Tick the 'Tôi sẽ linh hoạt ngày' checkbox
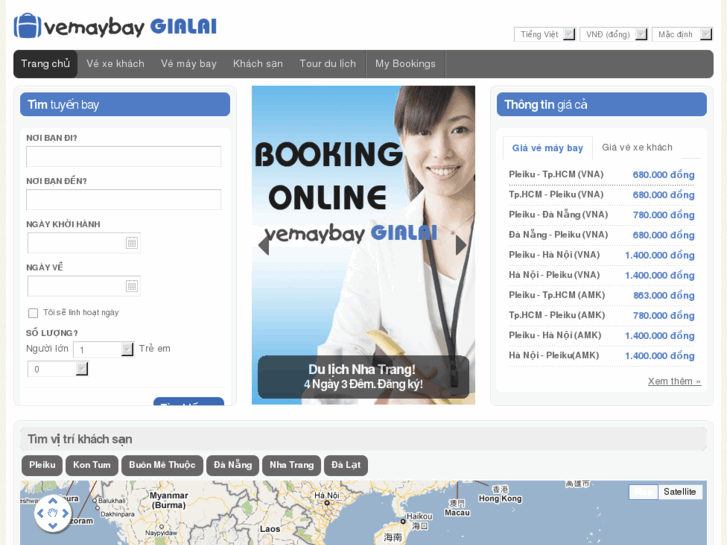The height and width of the screenshot is (545, 727). tap(33, 313)
